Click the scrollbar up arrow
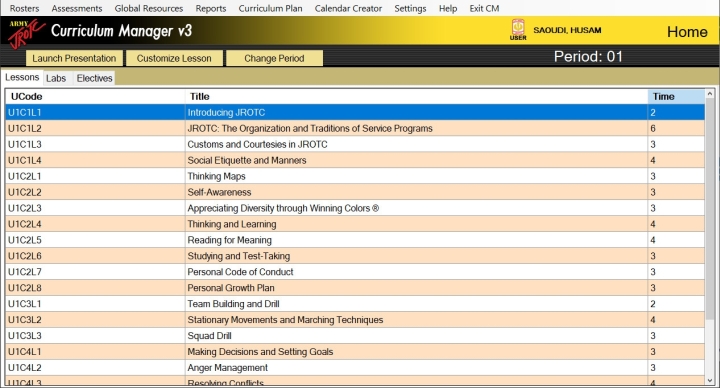720x388 pixels. click(x=710, y=94)
